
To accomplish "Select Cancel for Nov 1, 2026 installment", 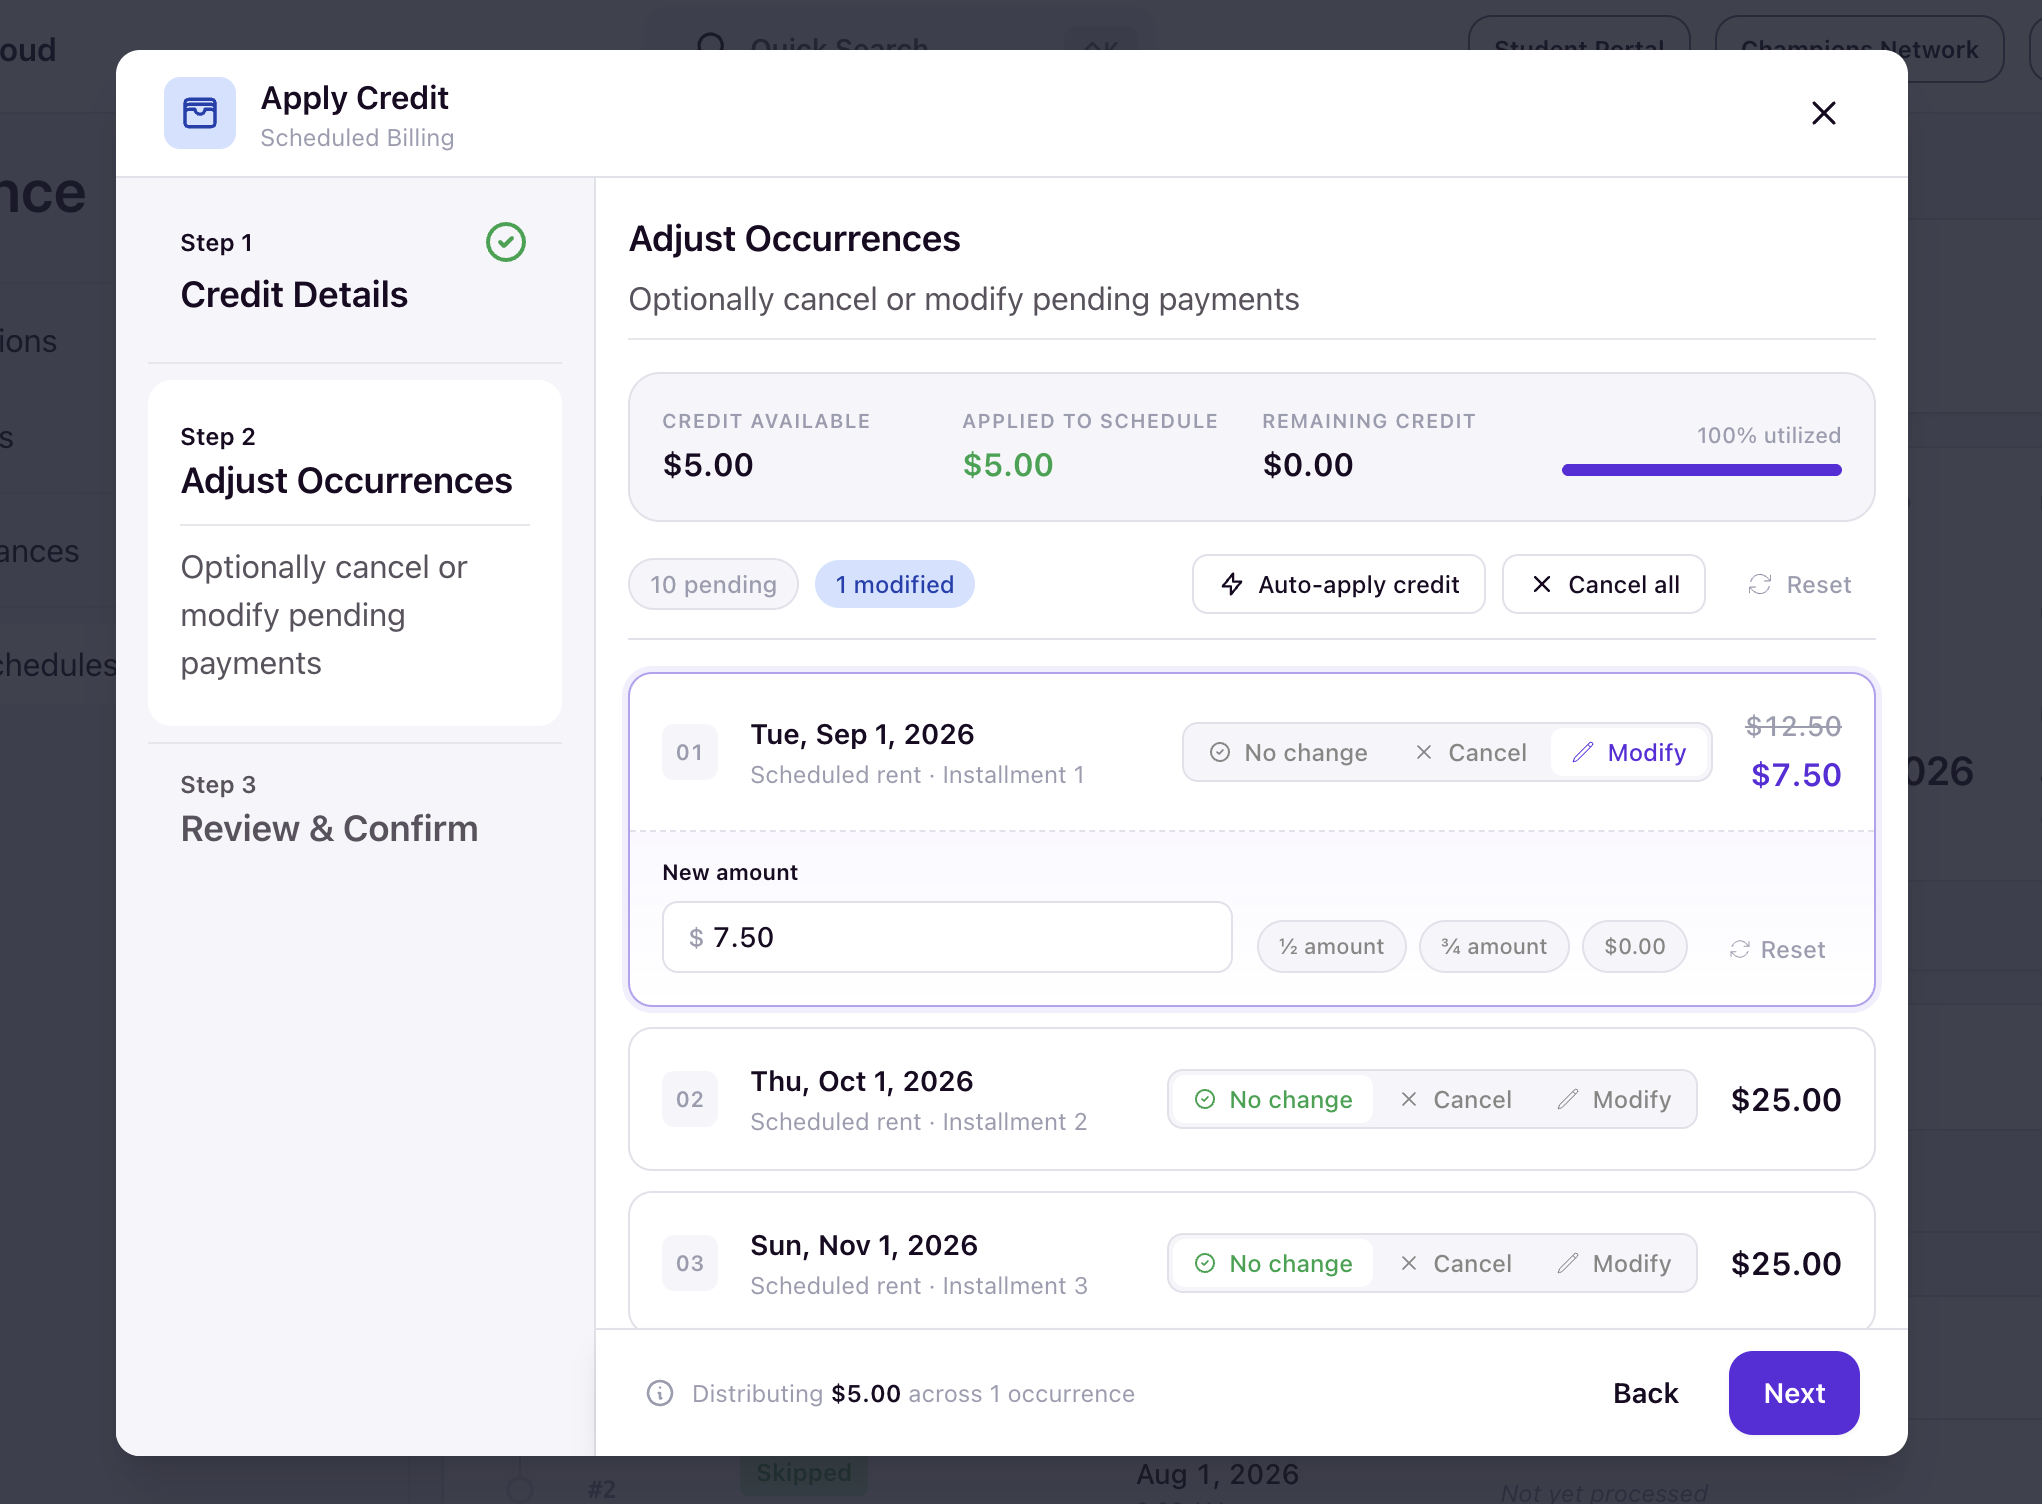I will tap(1455, 1263).
